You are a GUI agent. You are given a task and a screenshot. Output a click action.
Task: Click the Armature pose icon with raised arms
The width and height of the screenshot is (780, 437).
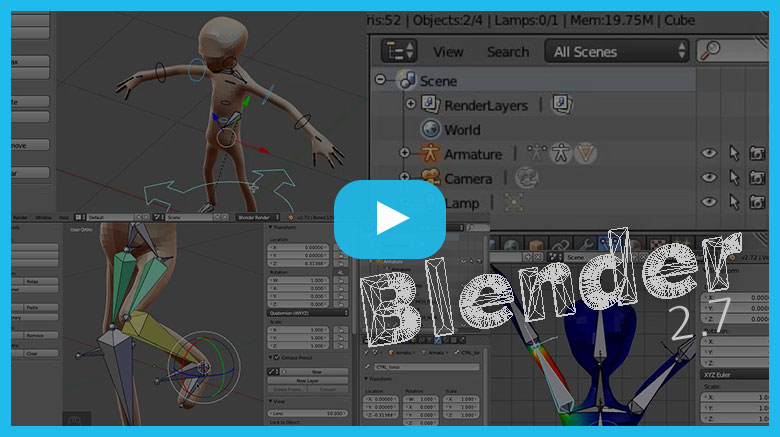(536, 153)
